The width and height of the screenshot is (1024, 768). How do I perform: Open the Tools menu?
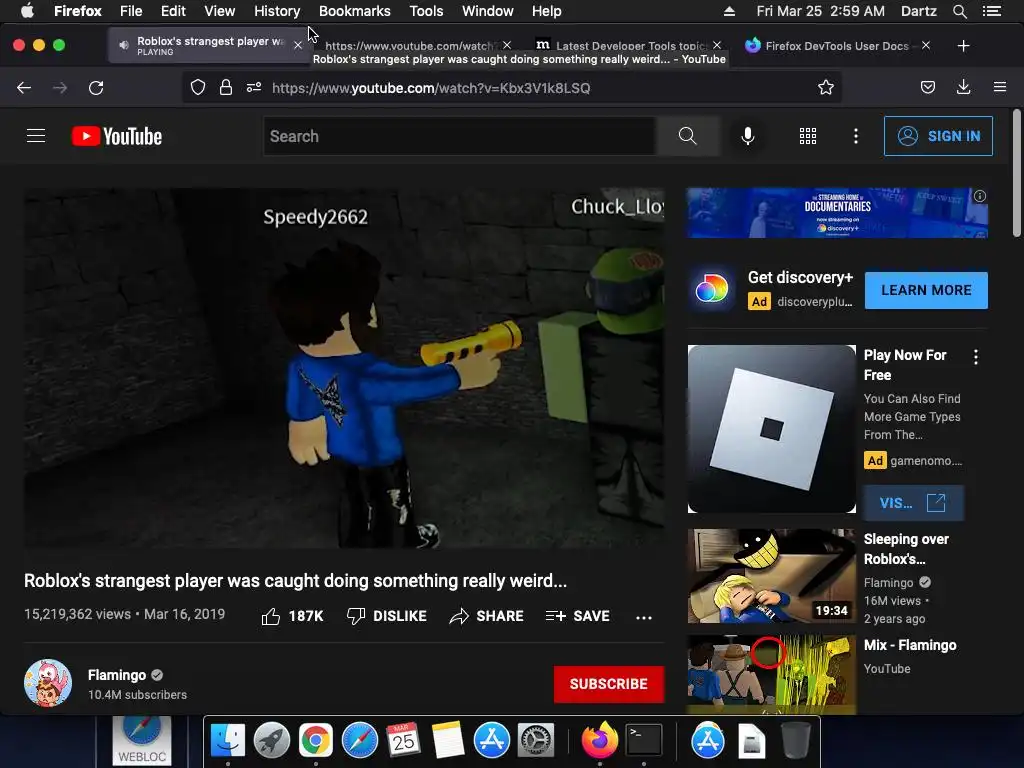point(426,11)
